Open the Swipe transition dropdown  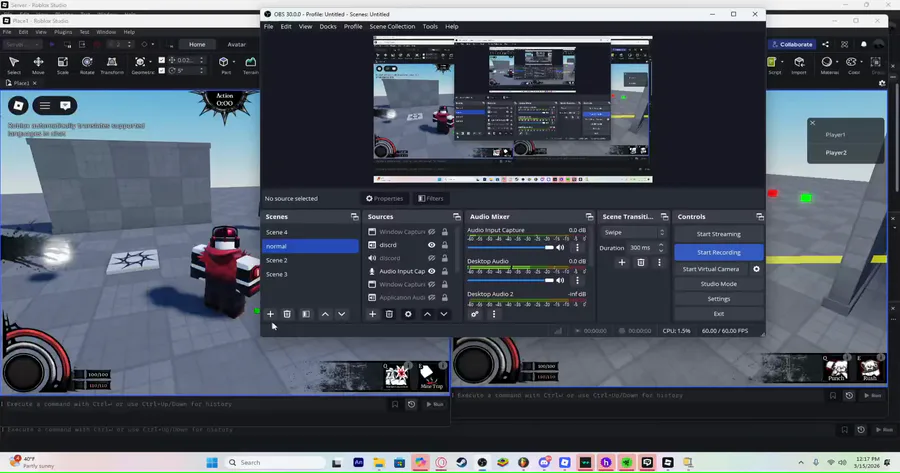coord(634,232)
